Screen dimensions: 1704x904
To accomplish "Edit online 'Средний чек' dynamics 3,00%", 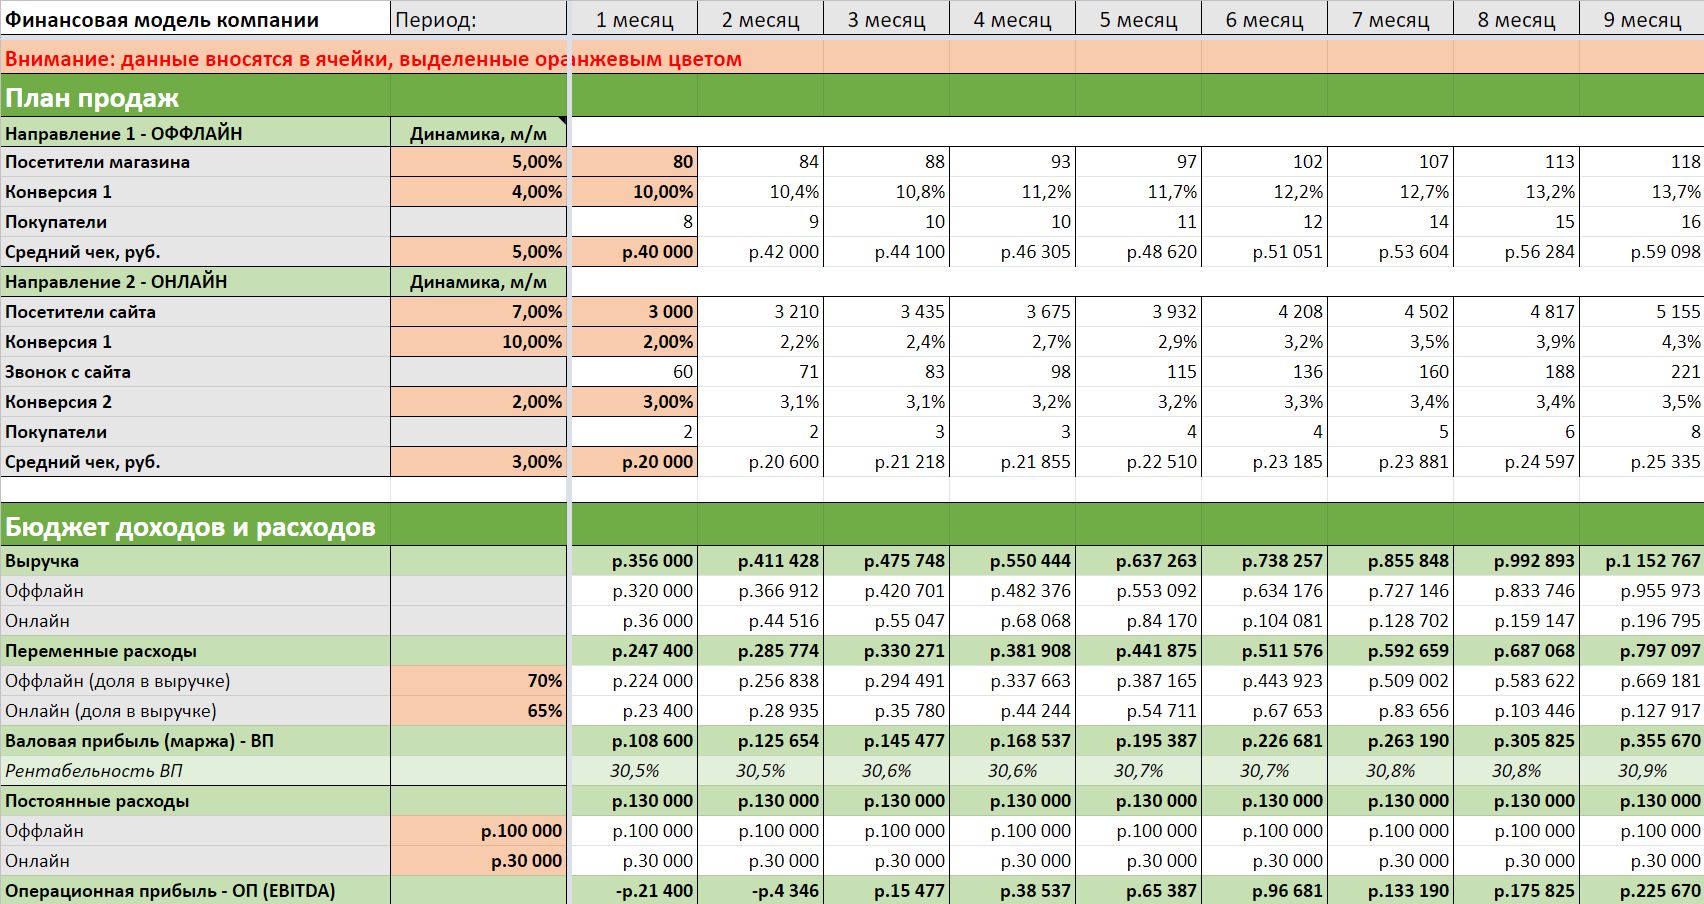I will click(x=479, y=462).
